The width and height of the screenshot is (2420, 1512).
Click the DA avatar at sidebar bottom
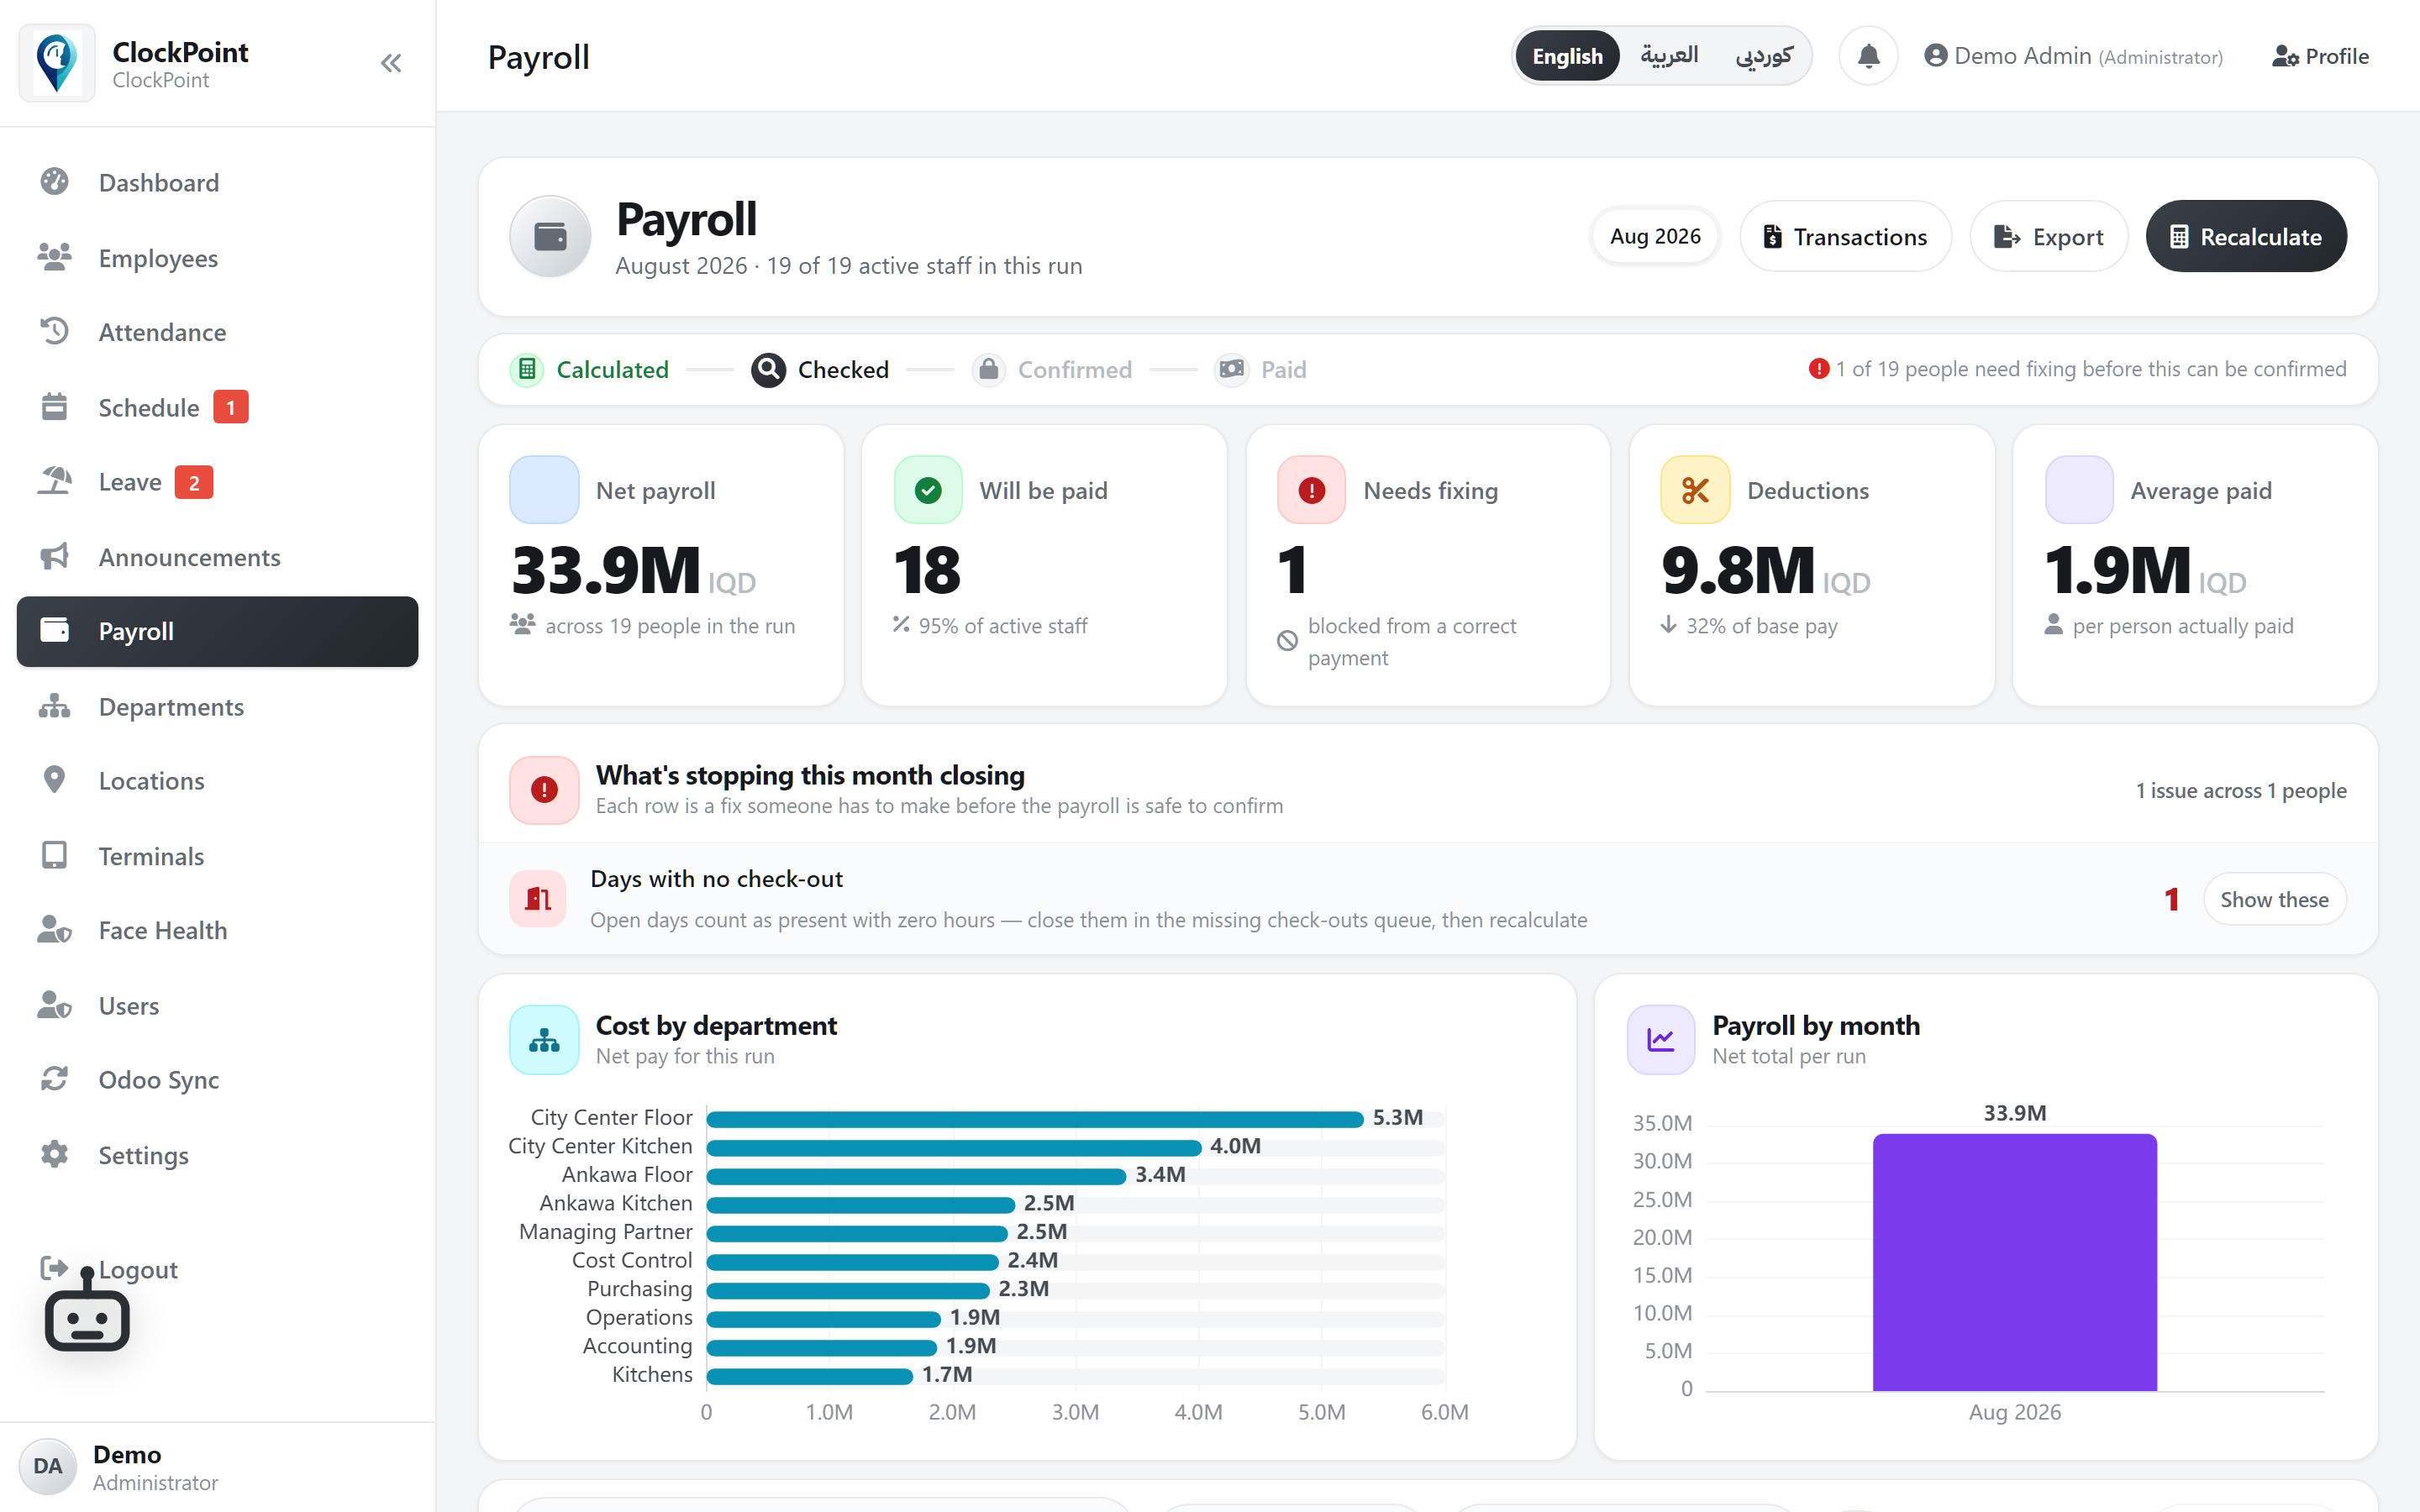[x=48, y=1466]
